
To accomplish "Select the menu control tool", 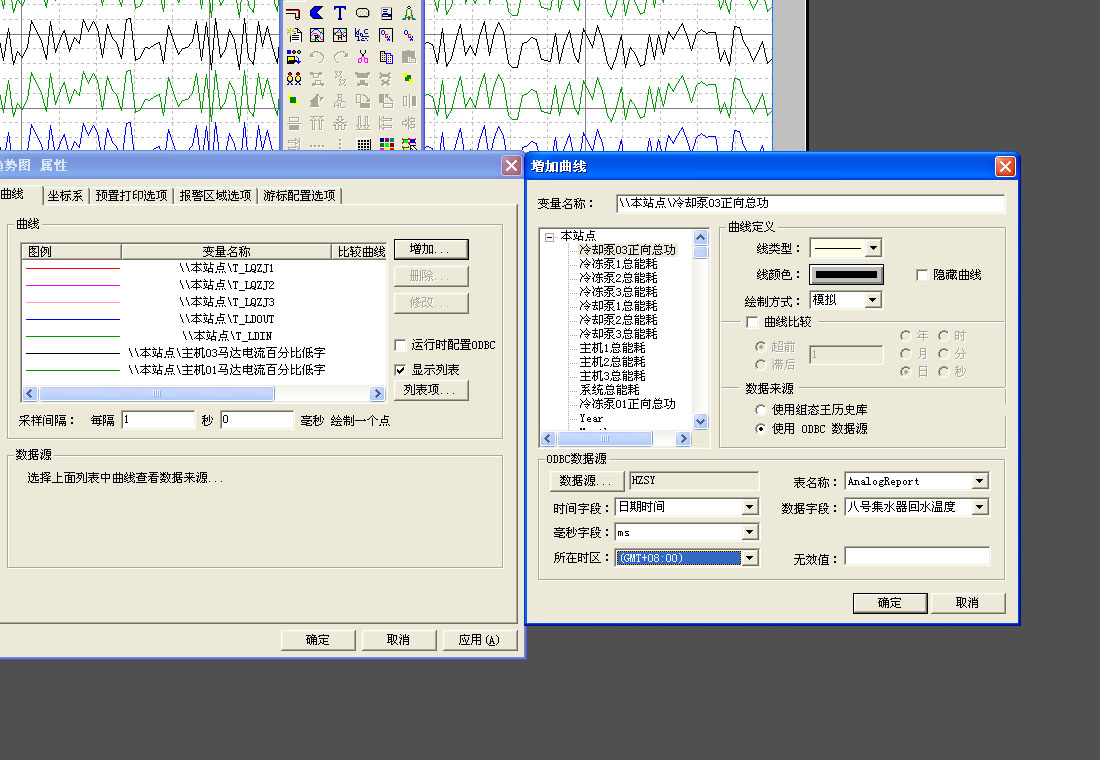I will 386,13.
